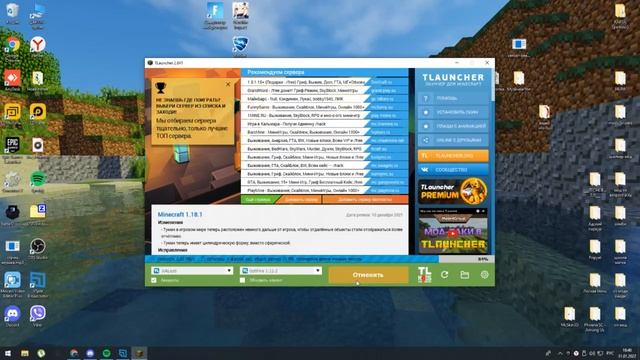This screenshot has width=640, height=360.
Task: Open the плащи с анимацией menu item
Action: point(453,126)
